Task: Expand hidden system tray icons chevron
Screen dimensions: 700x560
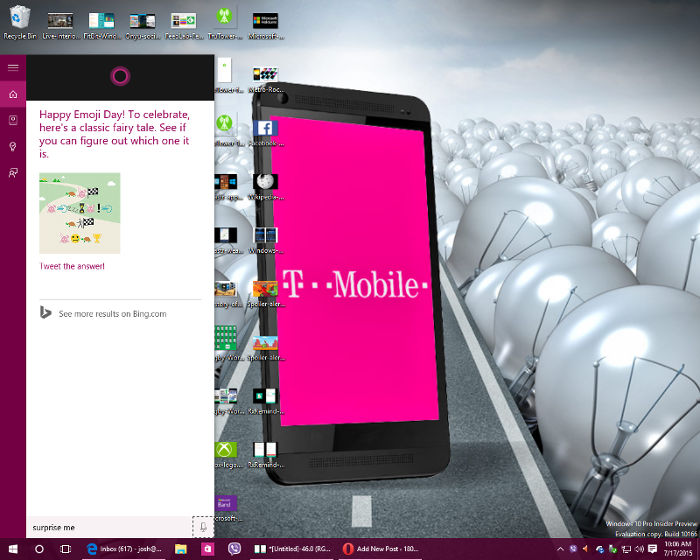Action: (x=560, y=548)
